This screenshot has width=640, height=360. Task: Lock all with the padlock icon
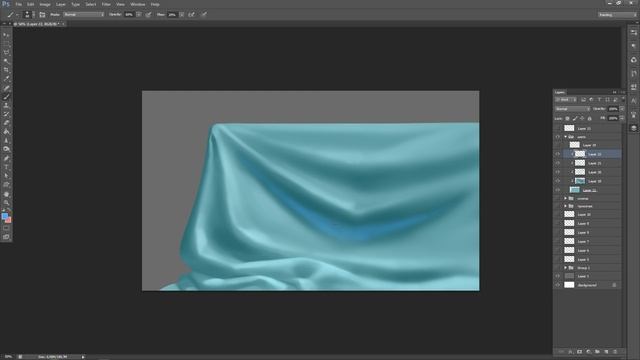pos(589,118)
